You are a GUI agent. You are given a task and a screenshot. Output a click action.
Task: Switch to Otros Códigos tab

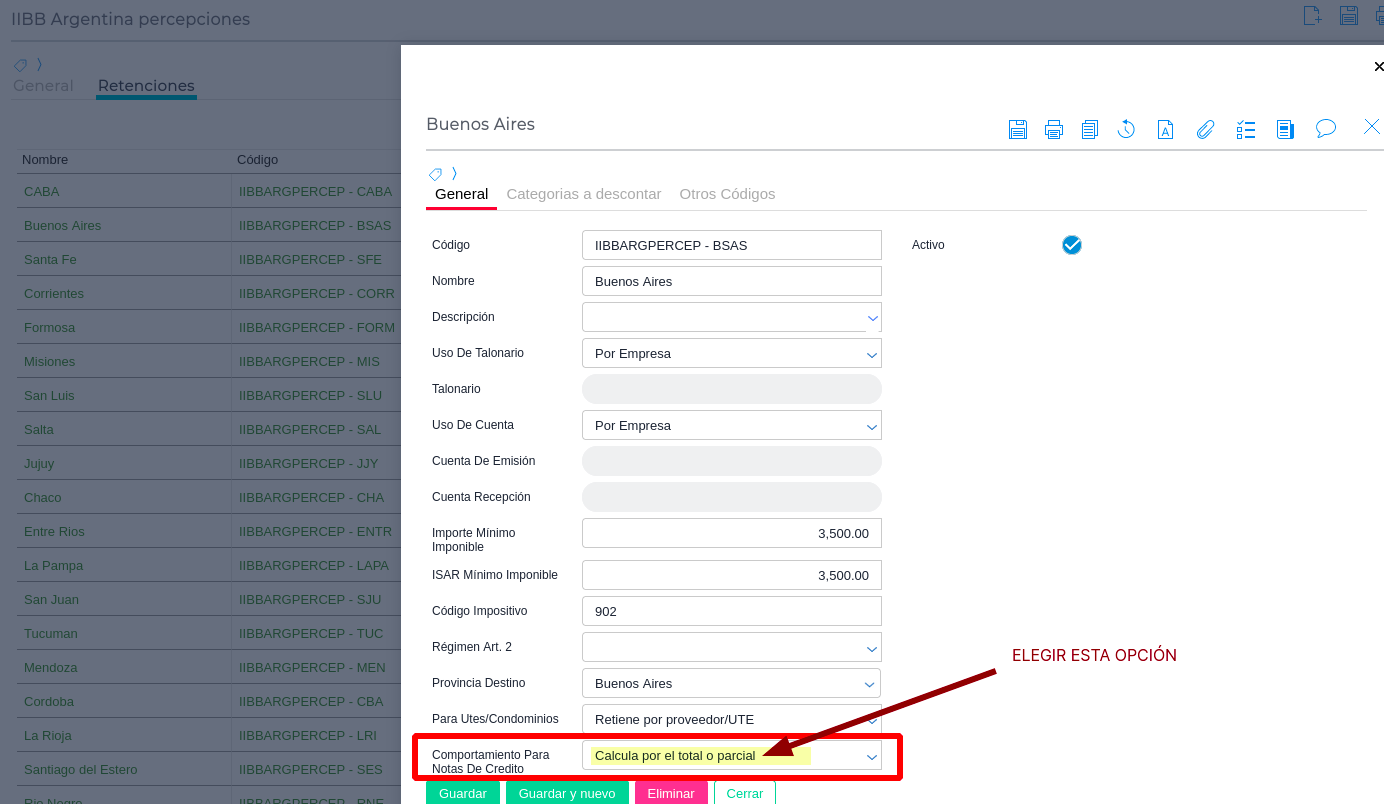pyautogui.click(x=727, y=194)
